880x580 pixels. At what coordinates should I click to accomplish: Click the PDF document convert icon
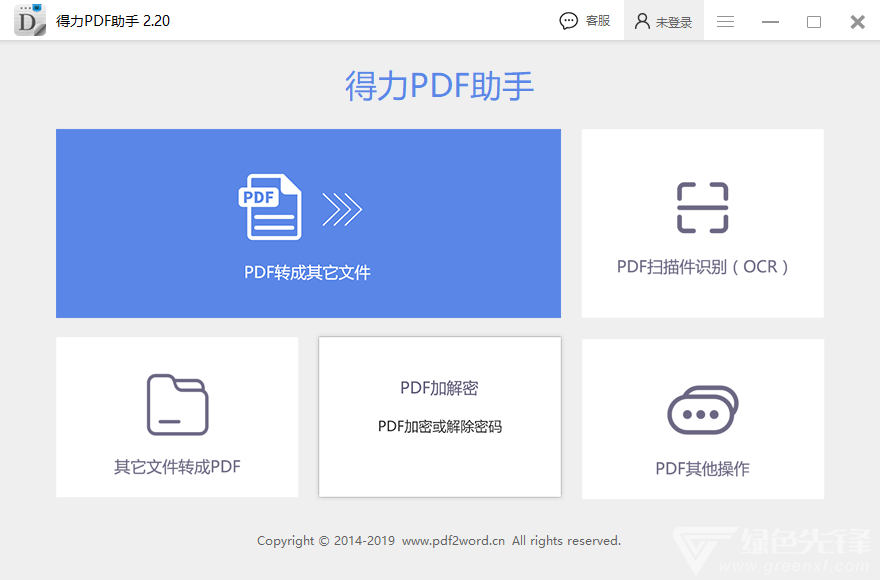coord(270,207)
